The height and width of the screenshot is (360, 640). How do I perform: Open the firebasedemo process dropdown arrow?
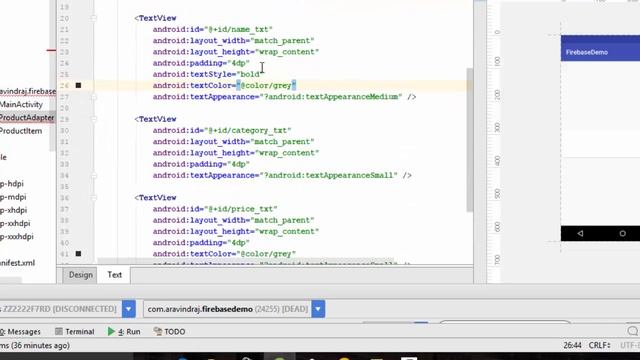pos(318,309)
